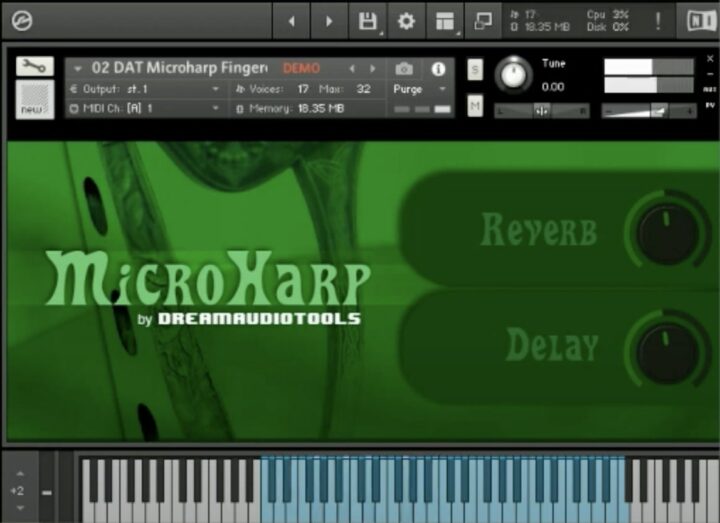
Task: Toggle the Solo S button
Action: [475, 69]
